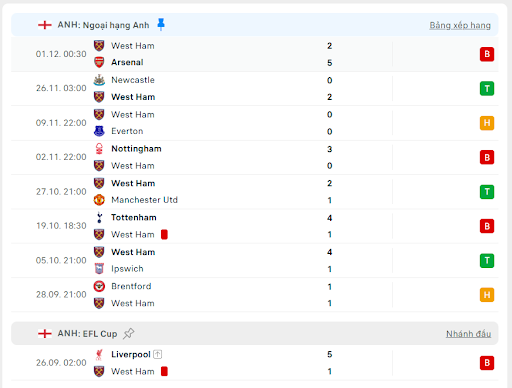Click the Brentford club crest
This screenshot has width=512, height=388.
point(99,286)
